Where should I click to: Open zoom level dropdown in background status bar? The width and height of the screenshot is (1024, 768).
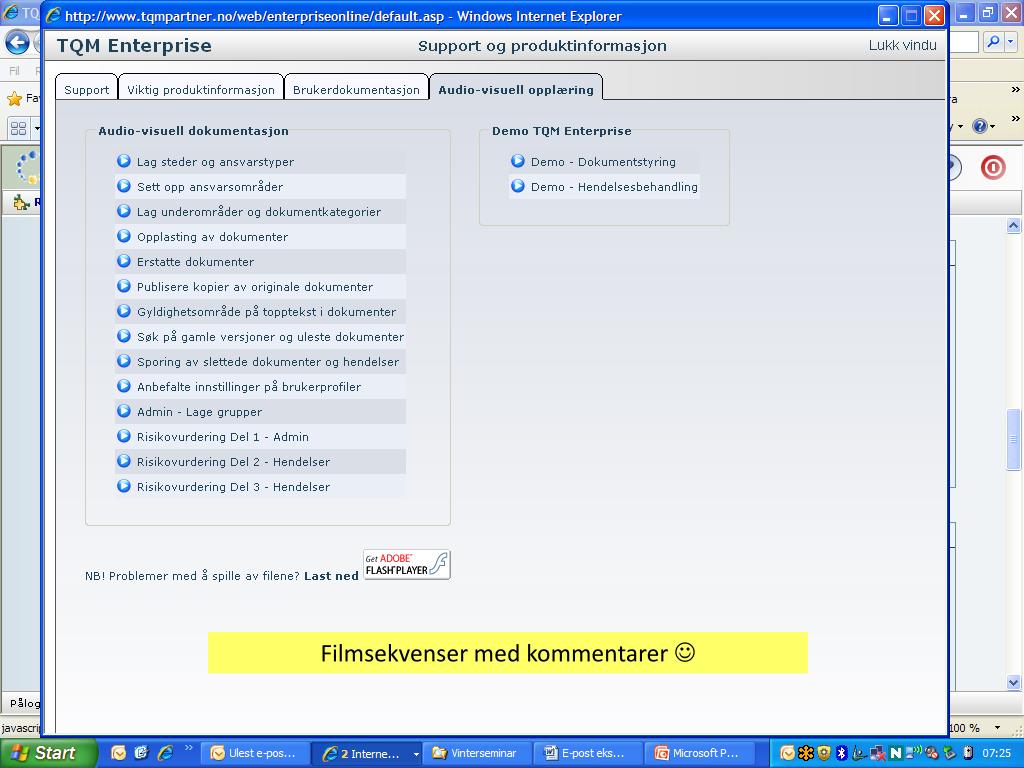pos(997,728)
